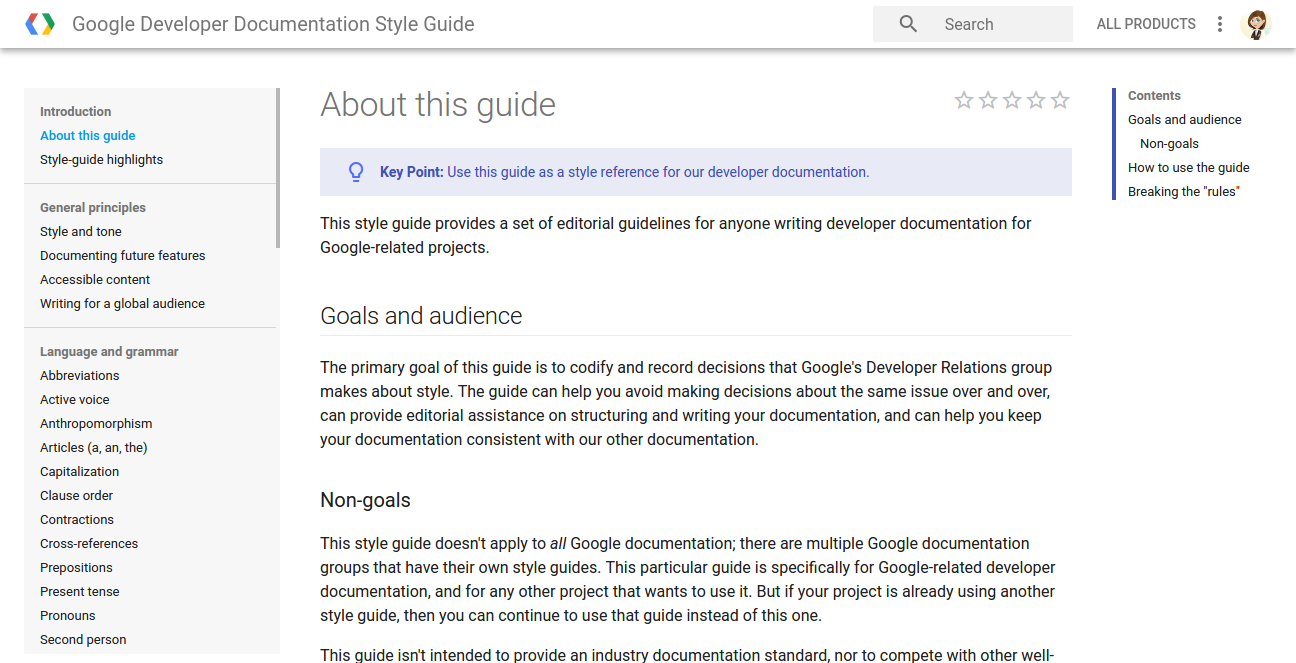Open Clause order page
1296x663 pixels.
click(77, 496)
